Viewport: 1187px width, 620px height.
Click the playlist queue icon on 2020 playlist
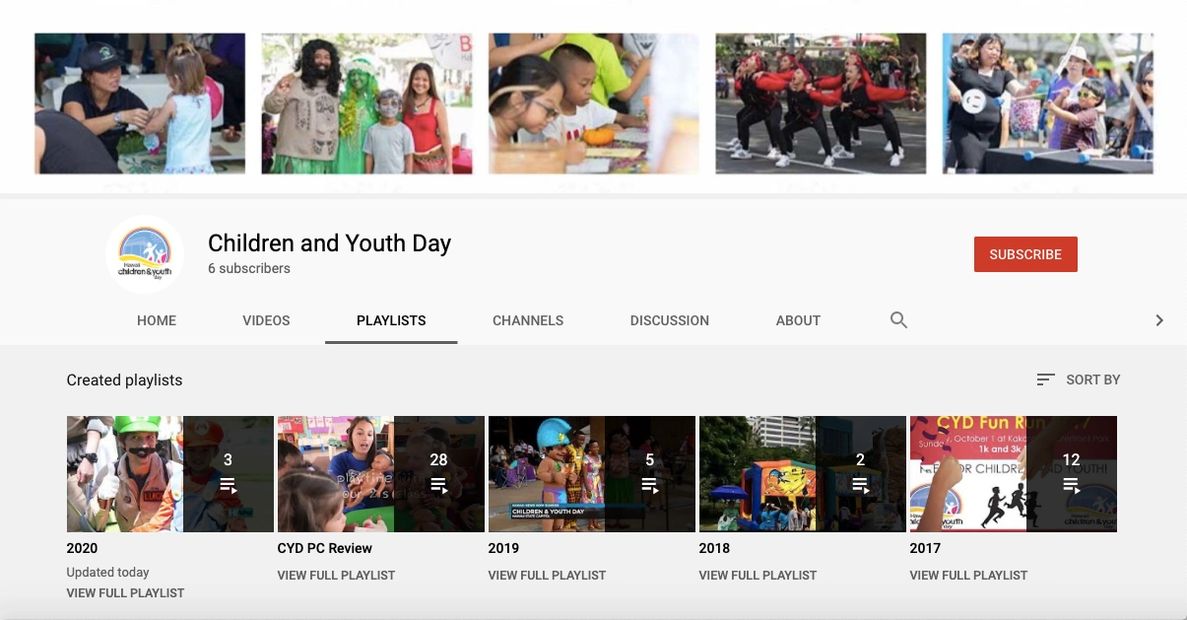[228, 486]
